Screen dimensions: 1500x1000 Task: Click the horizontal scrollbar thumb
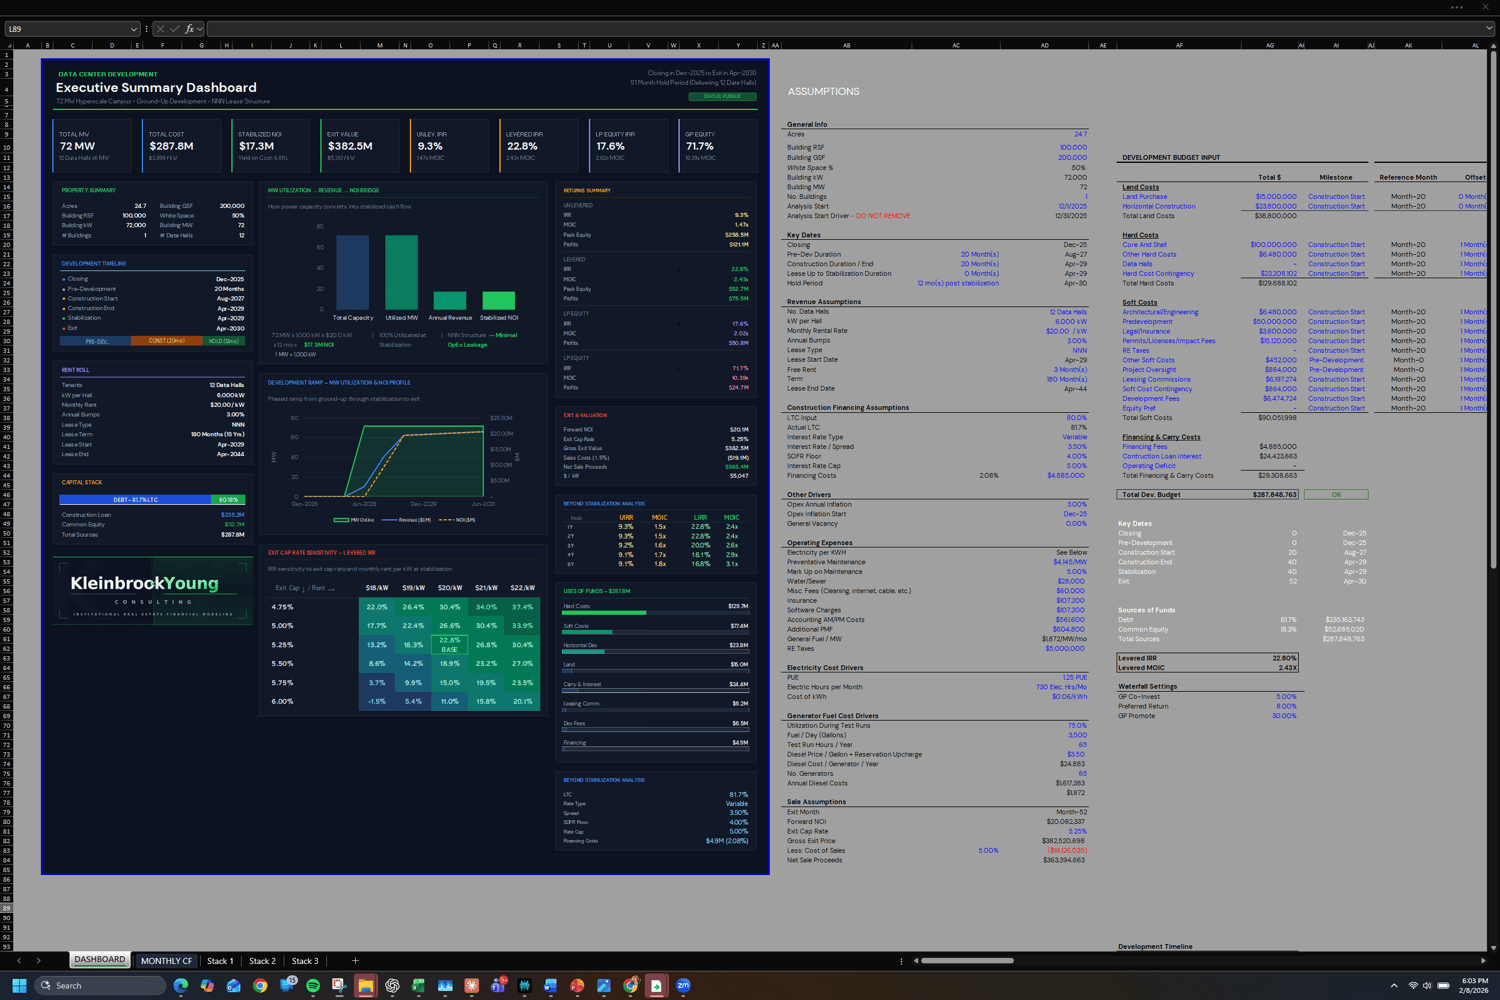click(x=967, y=961)
